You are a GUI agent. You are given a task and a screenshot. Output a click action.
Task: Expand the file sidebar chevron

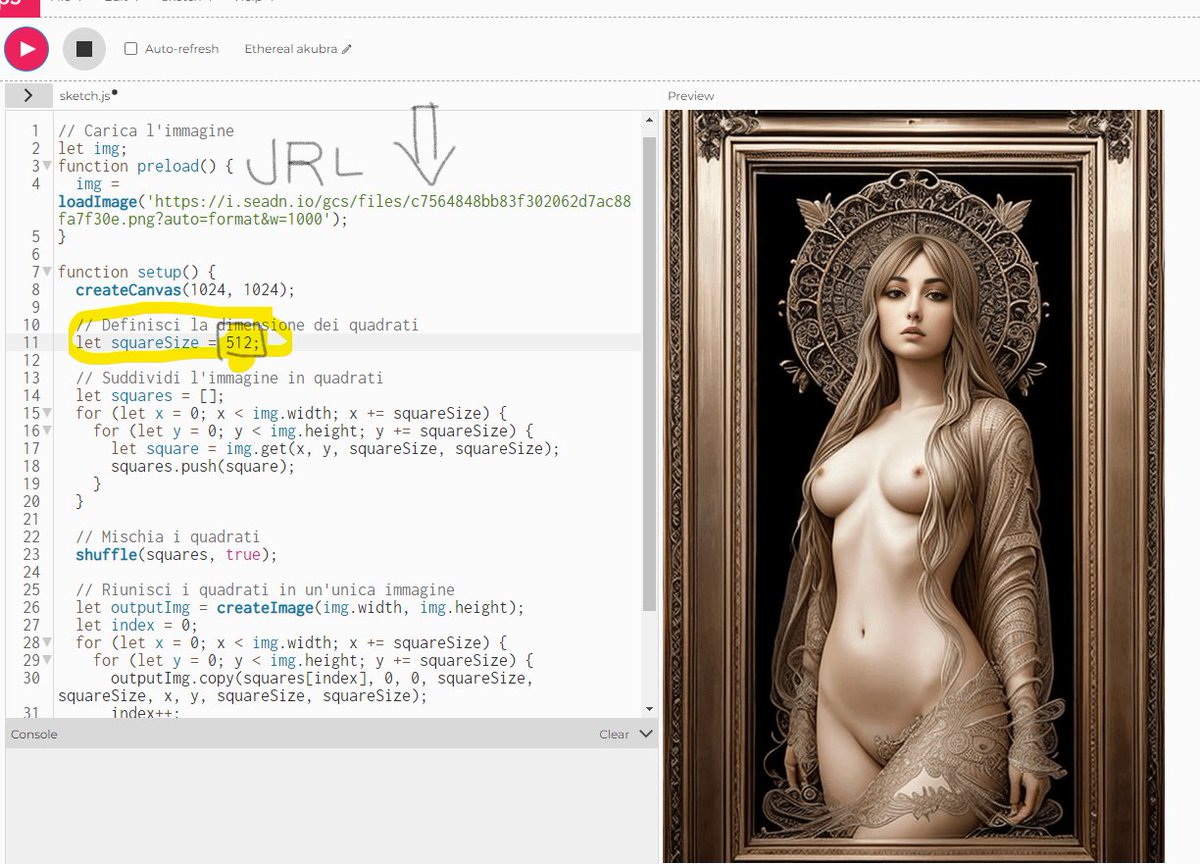[x=28, y=95]
